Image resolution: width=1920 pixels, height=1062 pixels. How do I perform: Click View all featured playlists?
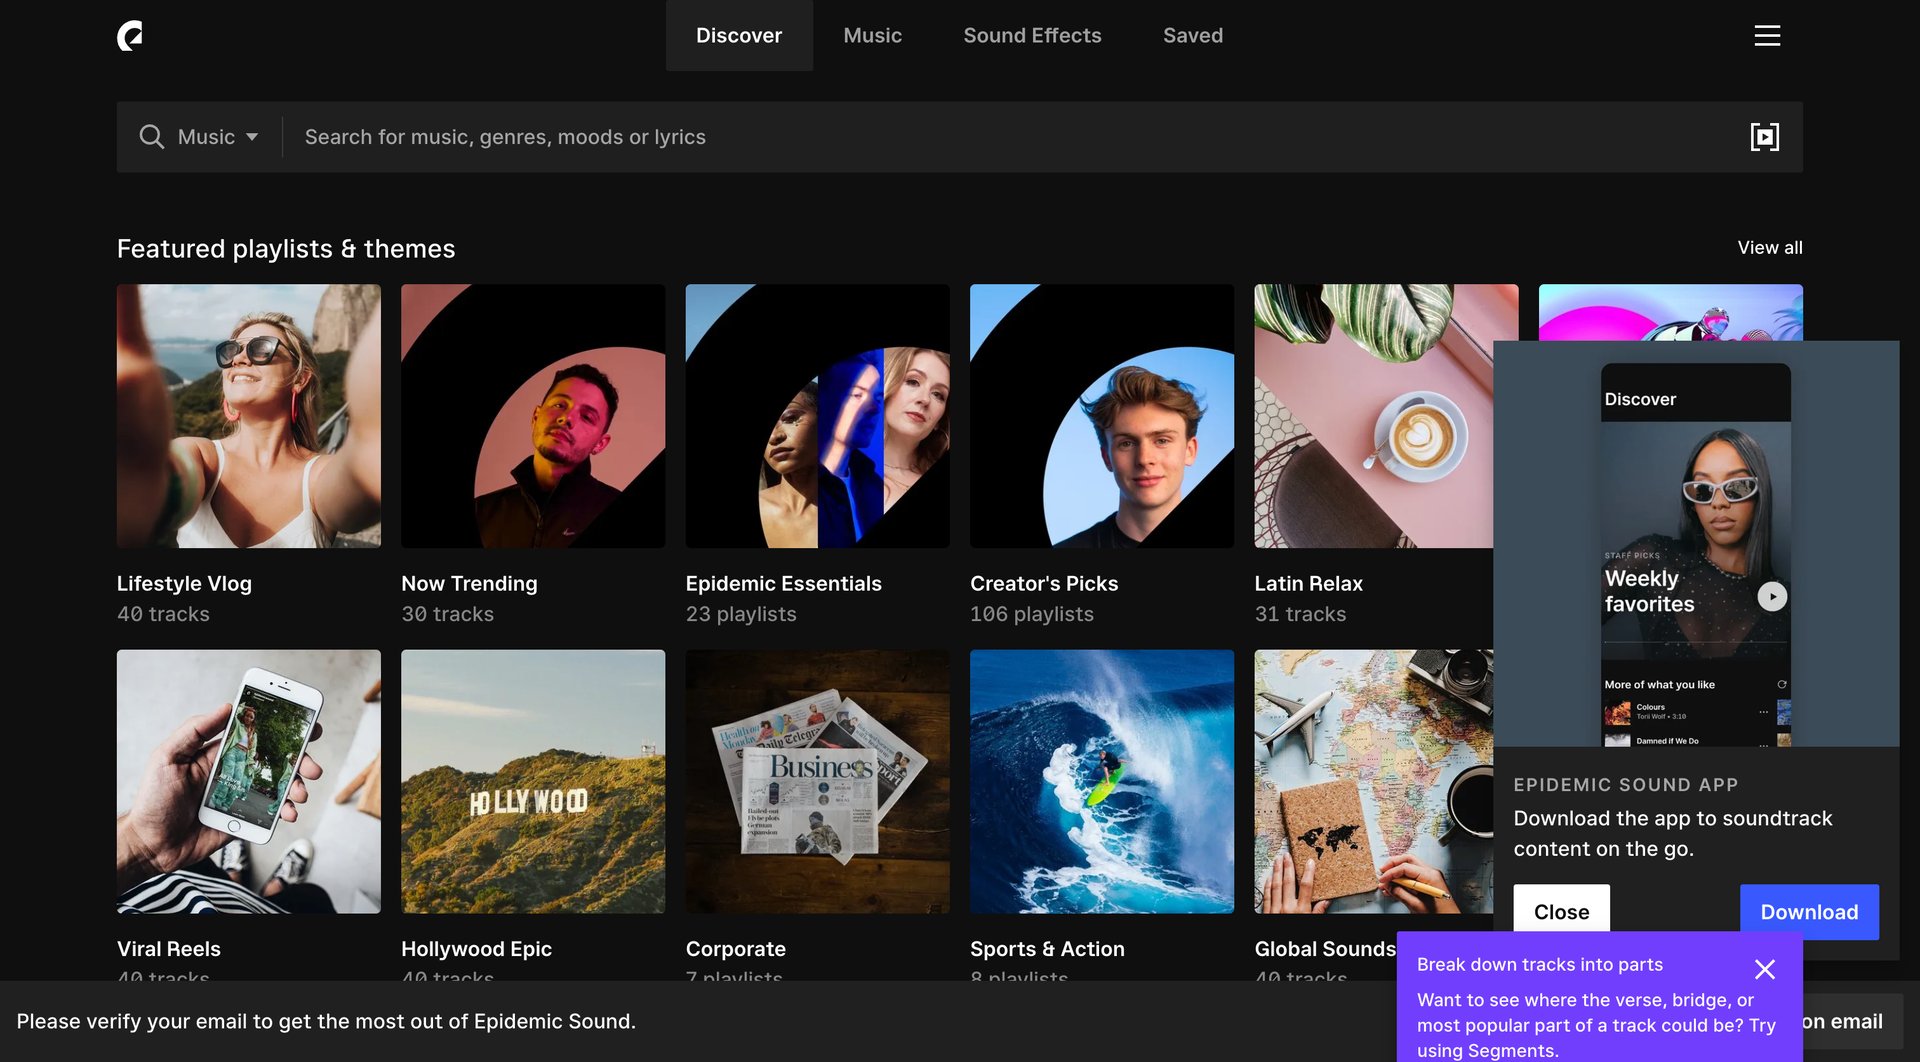point(1769,247)
